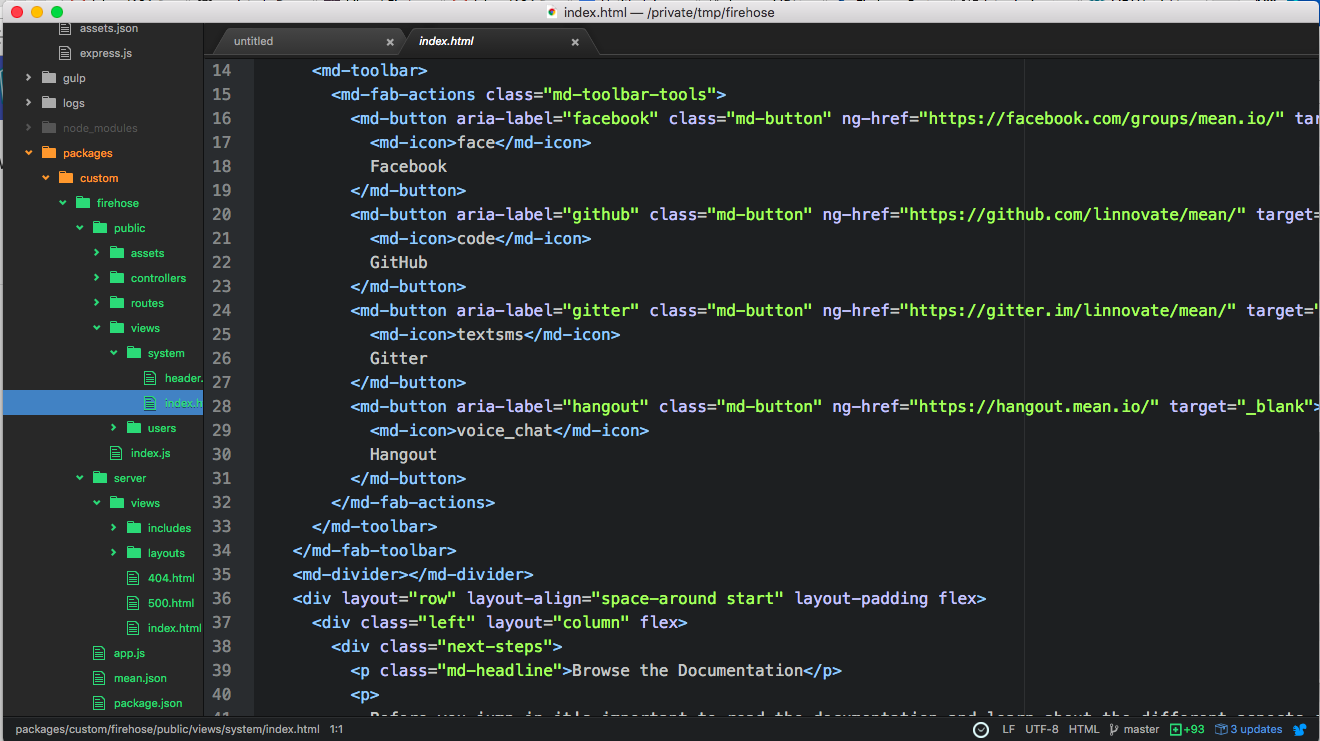
Task: Click the text 'Hangout' on line 30
Action: [x=403, y=454]
